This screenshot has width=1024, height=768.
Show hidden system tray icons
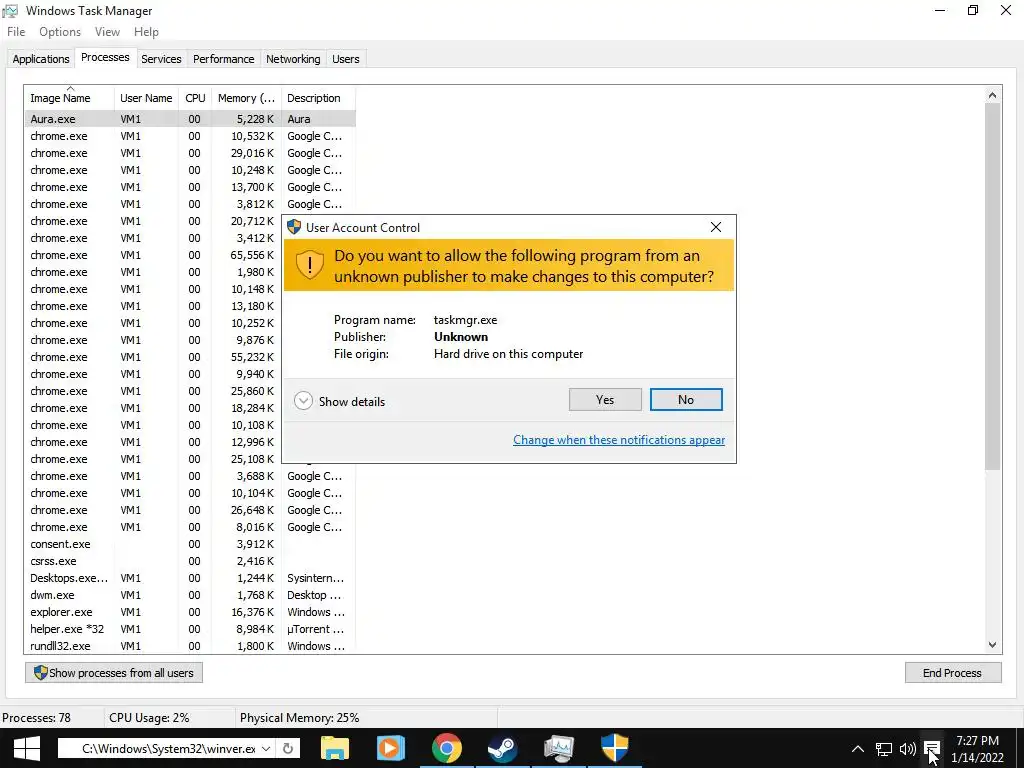[x=858, y=749]
